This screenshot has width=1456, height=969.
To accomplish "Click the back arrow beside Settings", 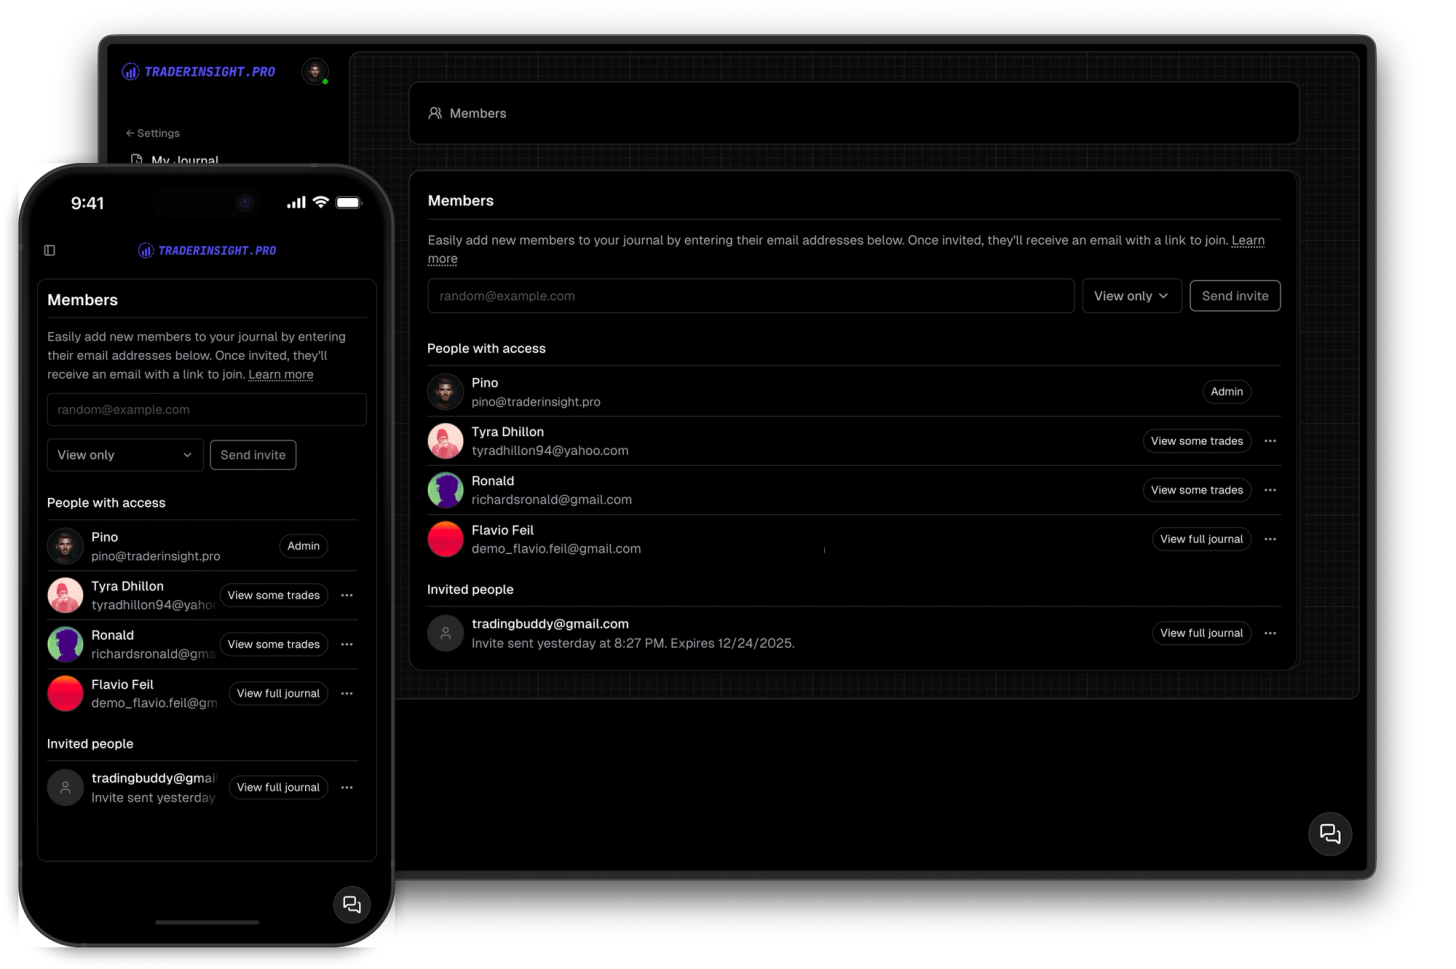I will click(129, 132).
